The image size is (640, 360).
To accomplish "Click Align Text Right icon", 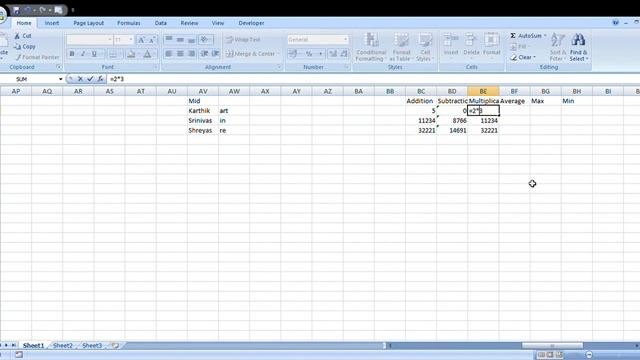I will pos(191,53).
